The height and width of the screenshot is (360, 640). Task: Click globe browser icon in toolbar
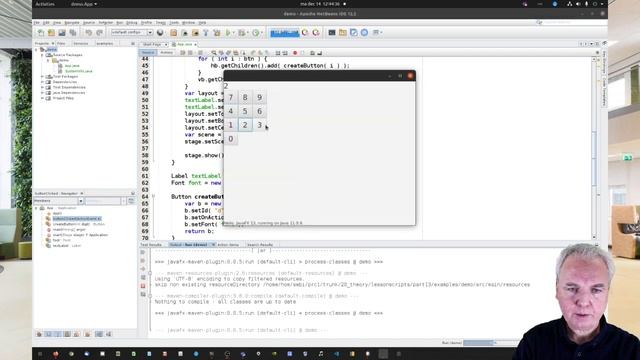pos(160,33)
